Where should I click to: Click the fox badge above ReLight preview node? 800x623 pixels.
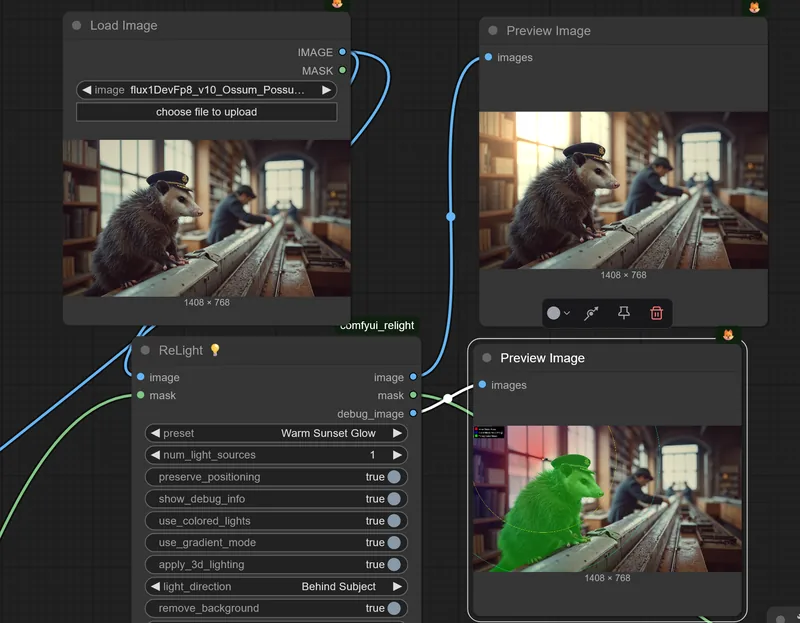[x=728, y=335]
